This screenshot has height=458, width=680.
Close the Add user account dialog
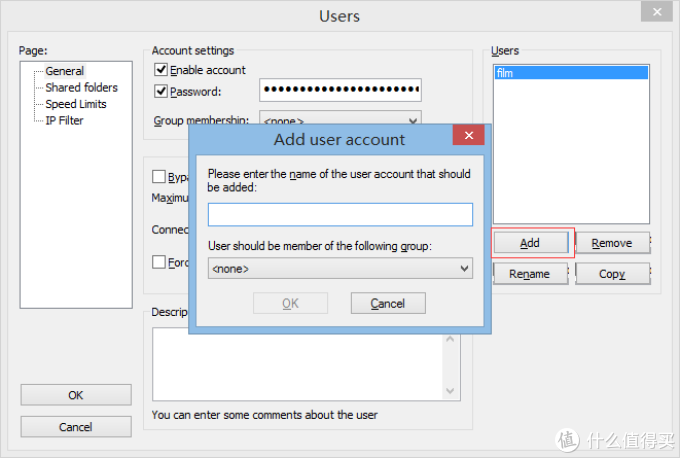467,138
